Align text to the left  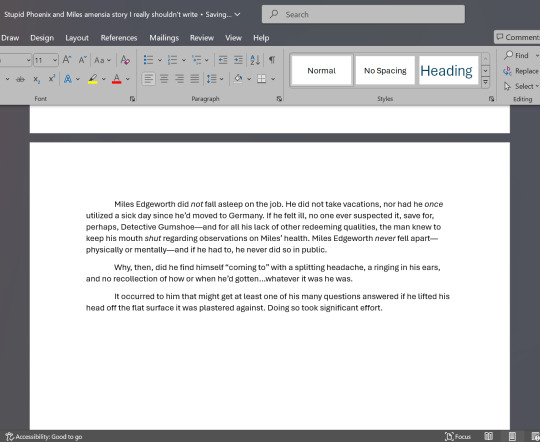149,79
